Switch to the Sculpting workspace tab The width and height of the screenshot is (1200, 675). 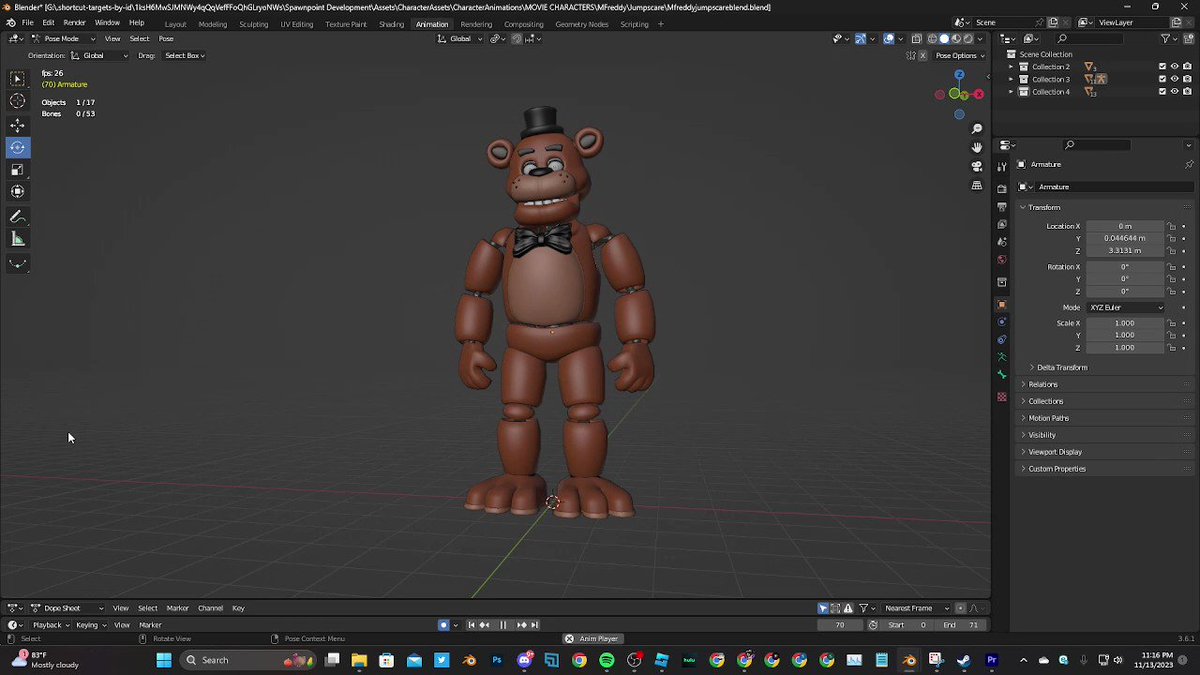click(x=253, y=24)
